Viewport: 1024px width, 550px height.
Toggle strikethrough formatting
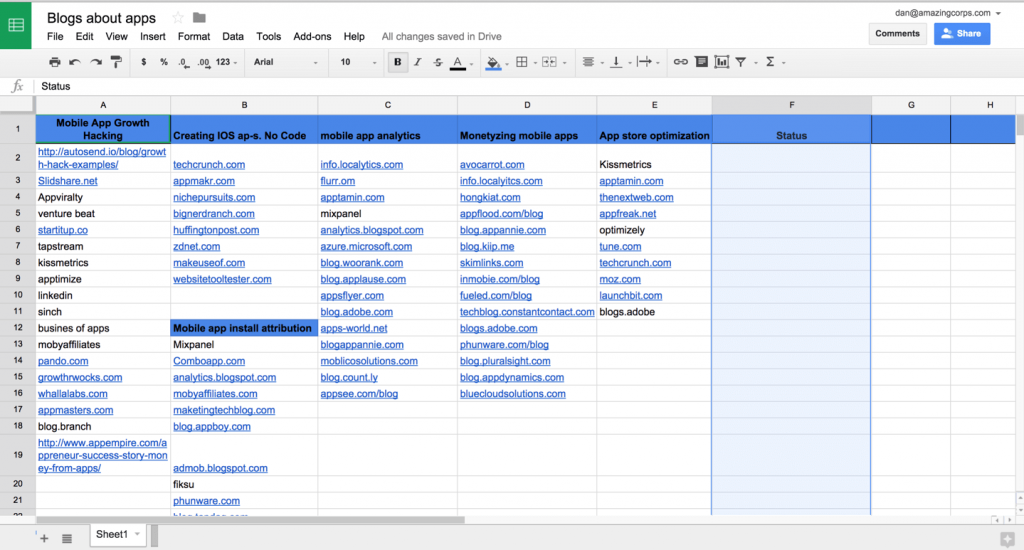438,62
